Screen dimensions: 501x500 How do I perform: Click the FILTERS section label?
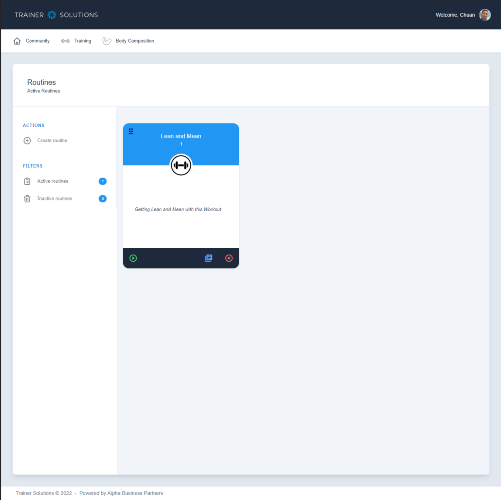[x=33, y=166]
